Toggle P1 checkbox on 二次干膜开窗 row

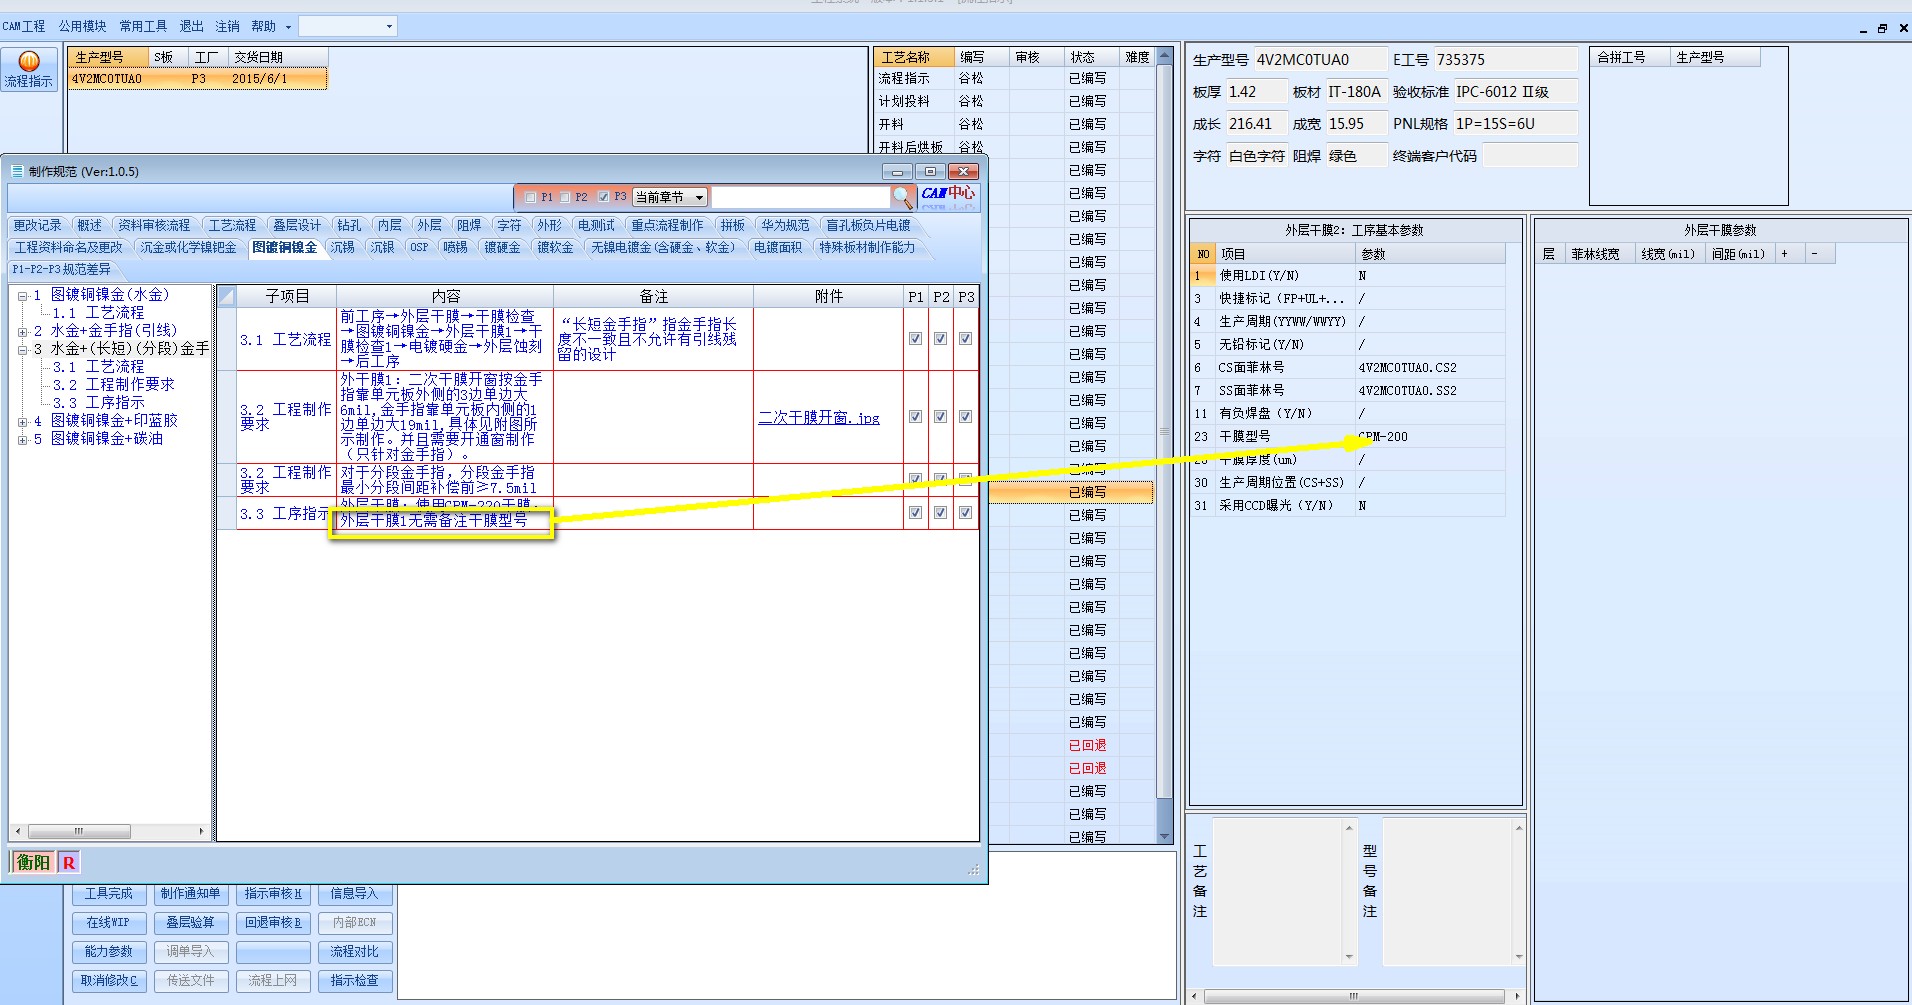tap(915, 417)
